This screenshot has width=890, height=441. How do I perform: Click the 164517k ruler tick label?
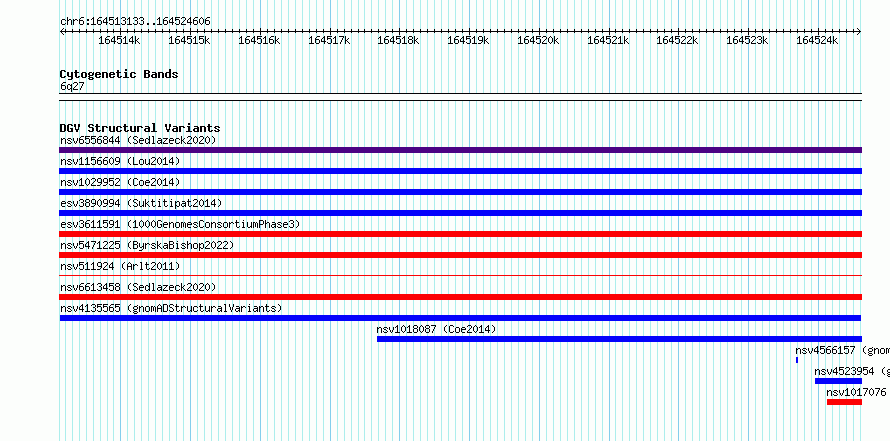click(329, 40)
